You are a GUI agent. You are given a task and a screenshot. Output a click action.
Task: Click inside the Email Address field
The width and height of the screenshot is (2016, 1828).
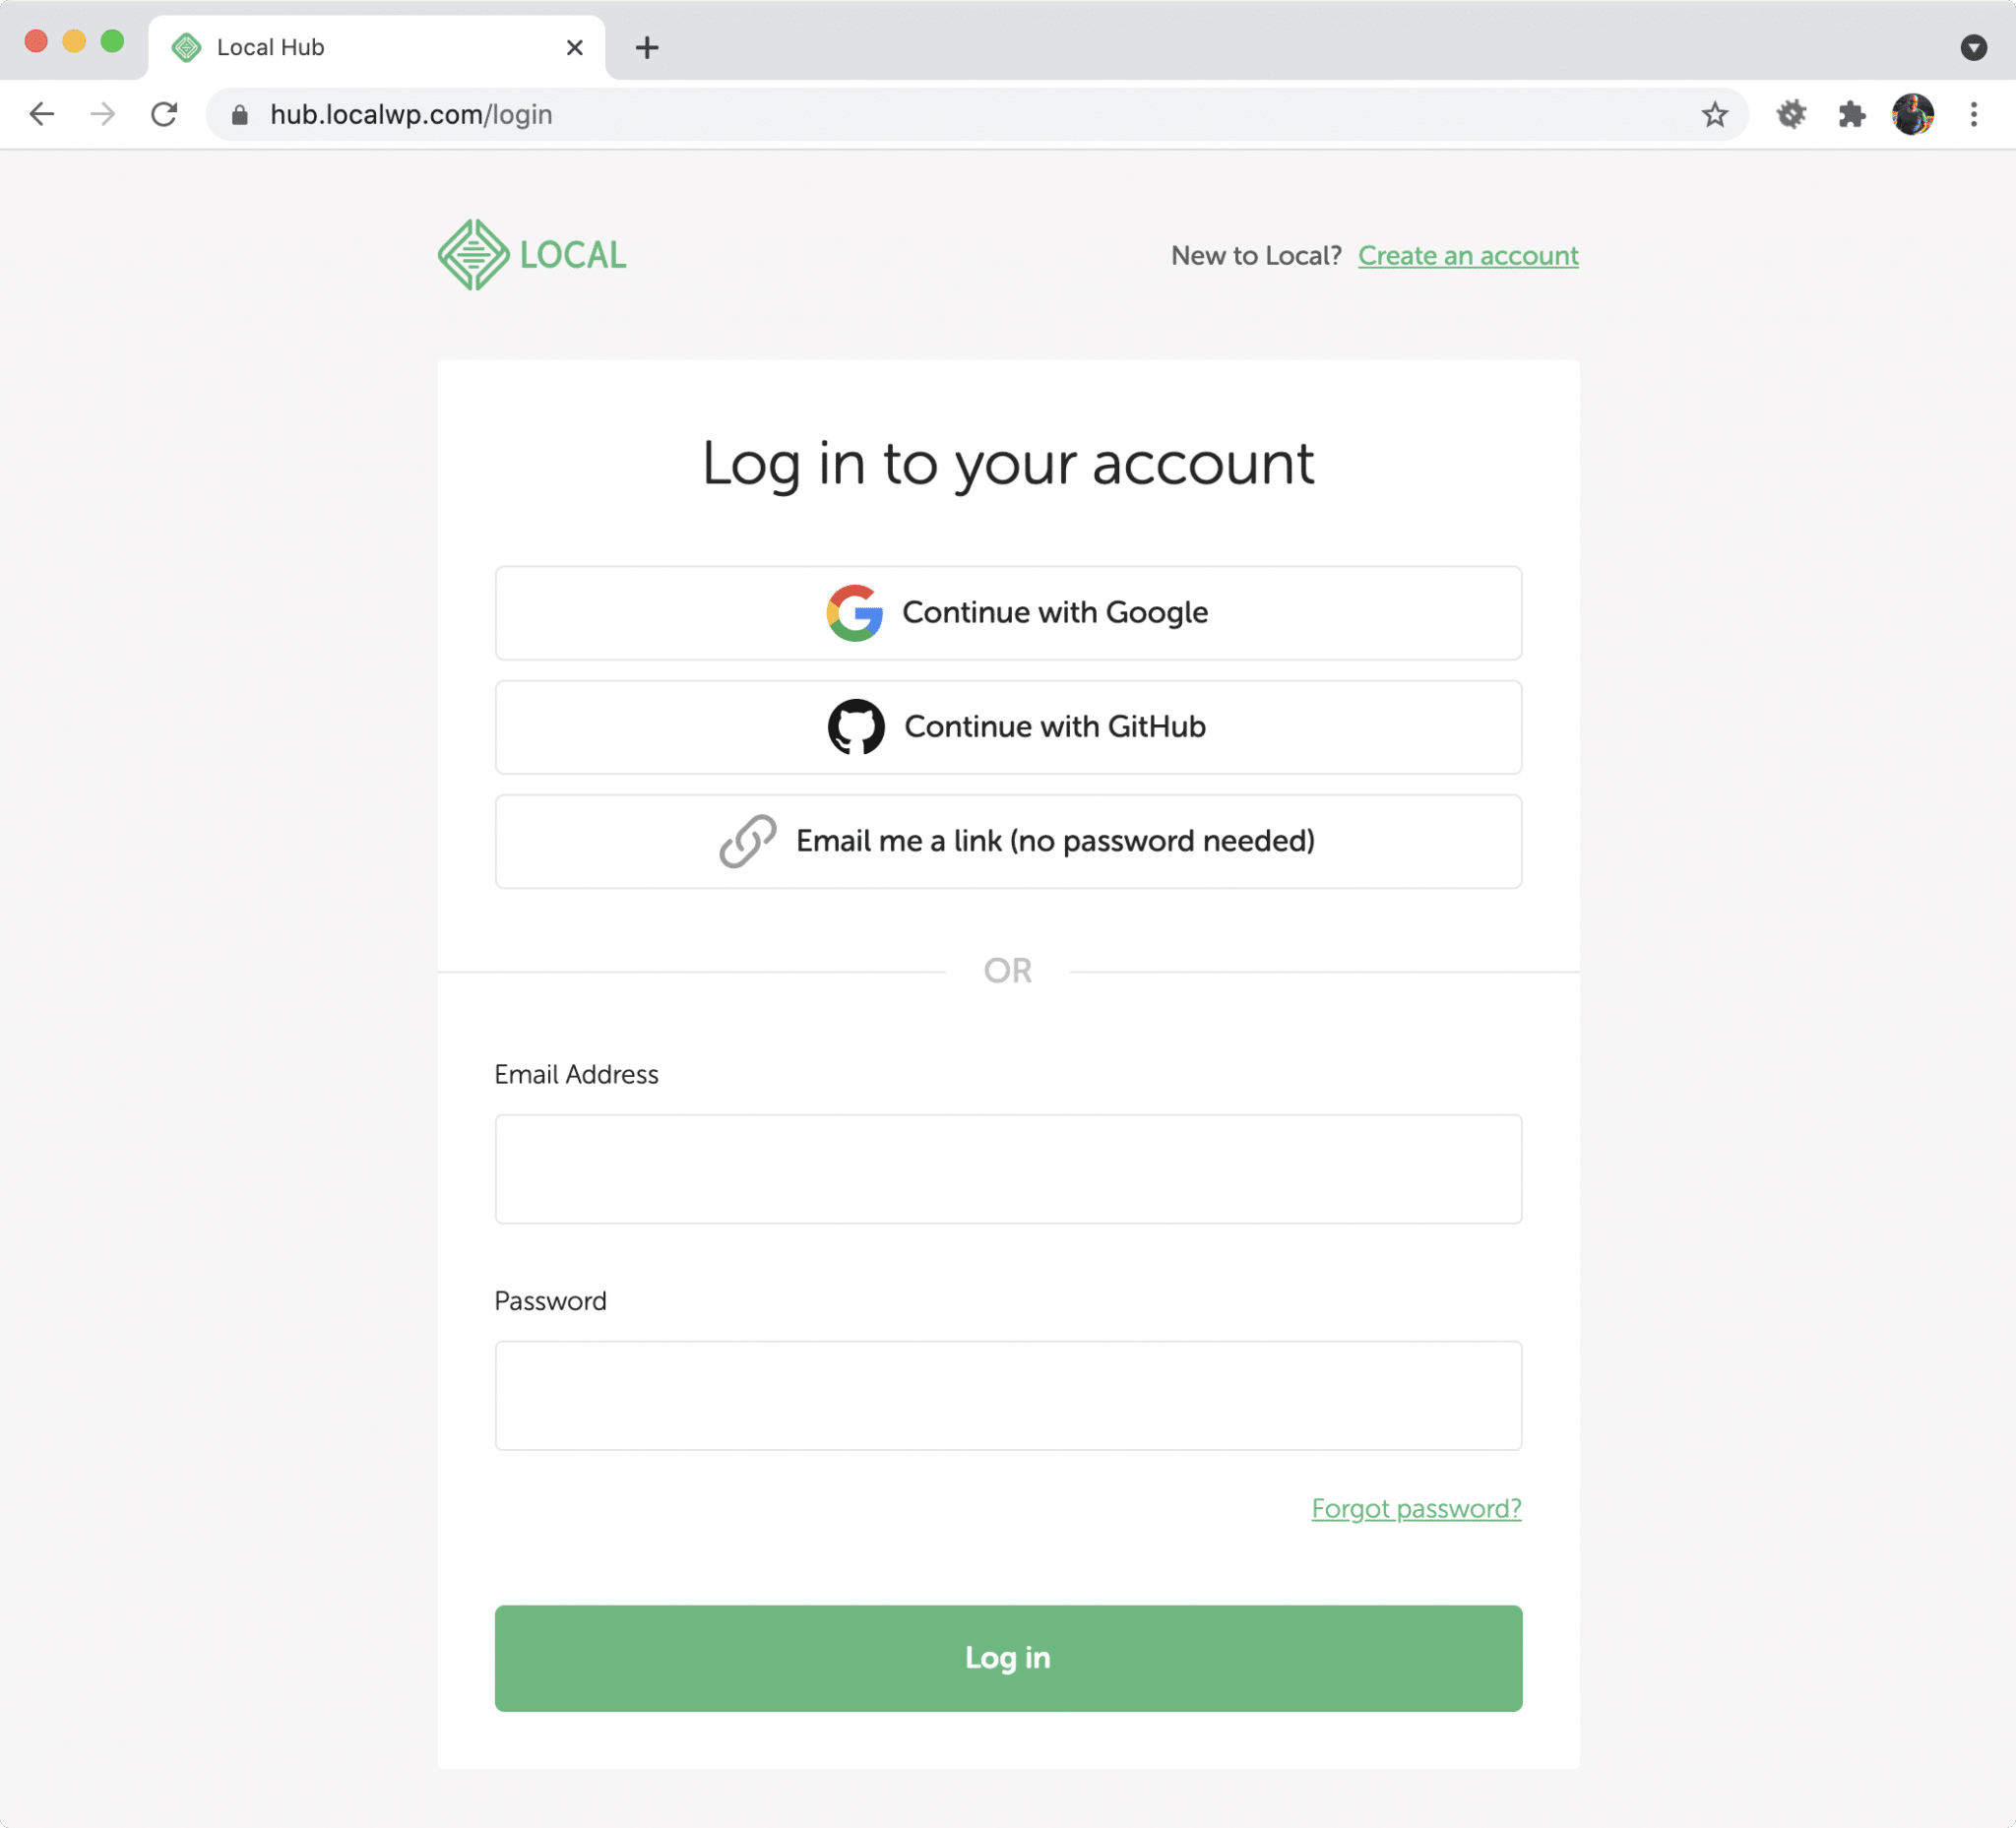click(x=1007, y=1169)
